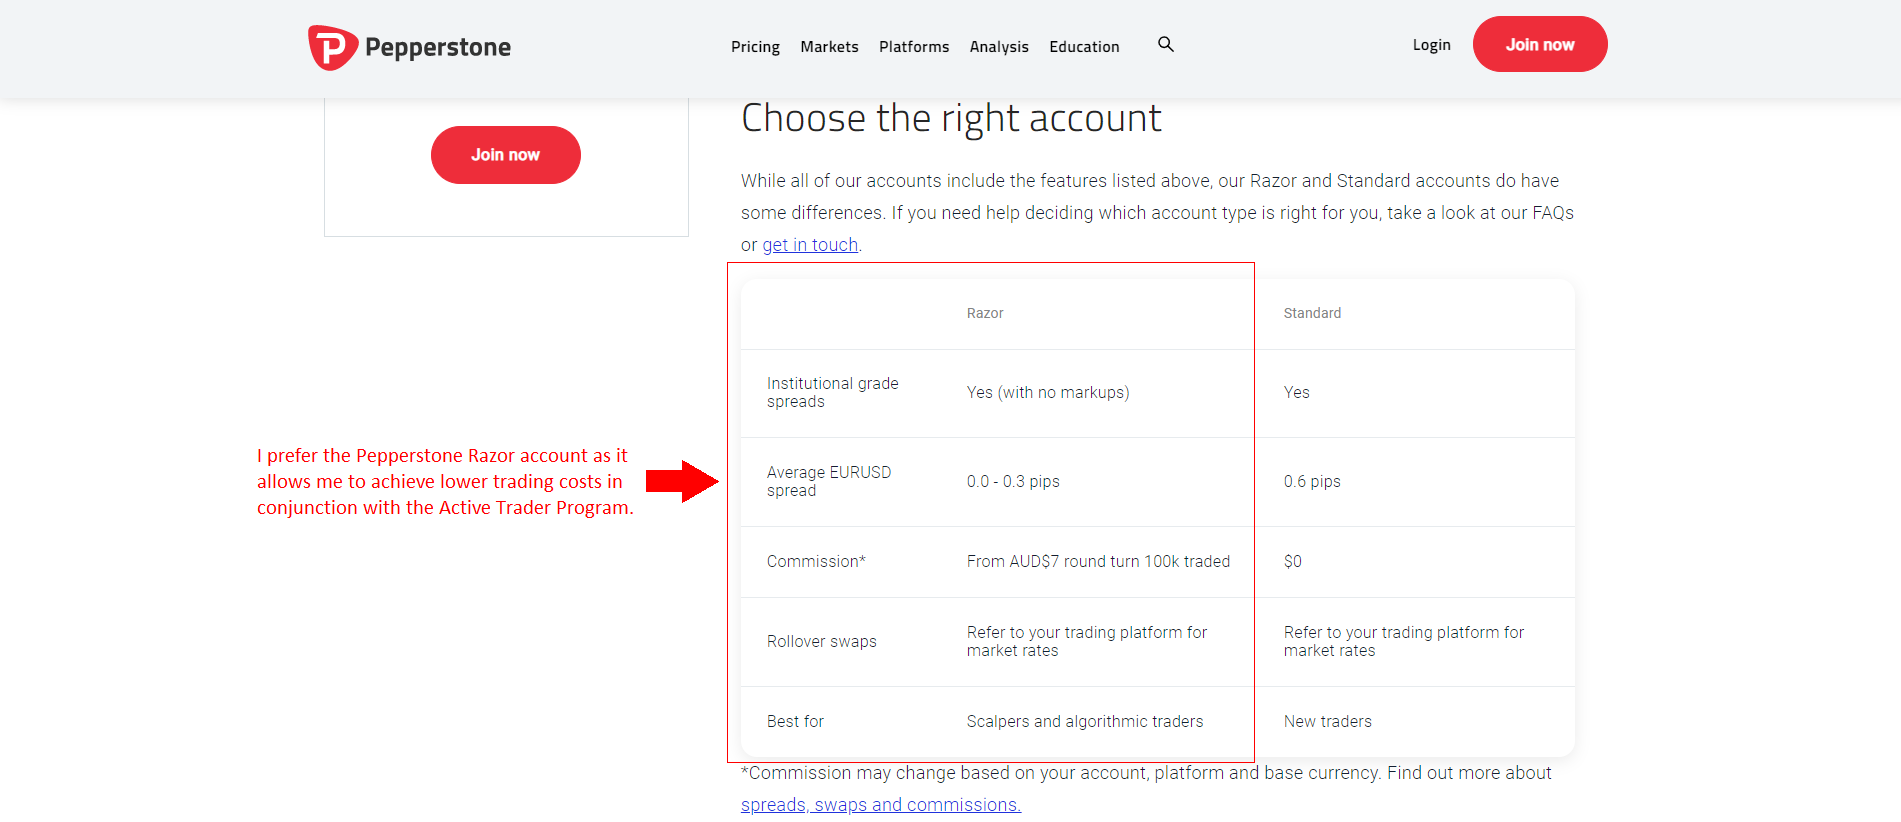Viewport: 1901px width, 822px height.
Task: Click the Average EURUSD spread row label
Action: pos(828,481)
